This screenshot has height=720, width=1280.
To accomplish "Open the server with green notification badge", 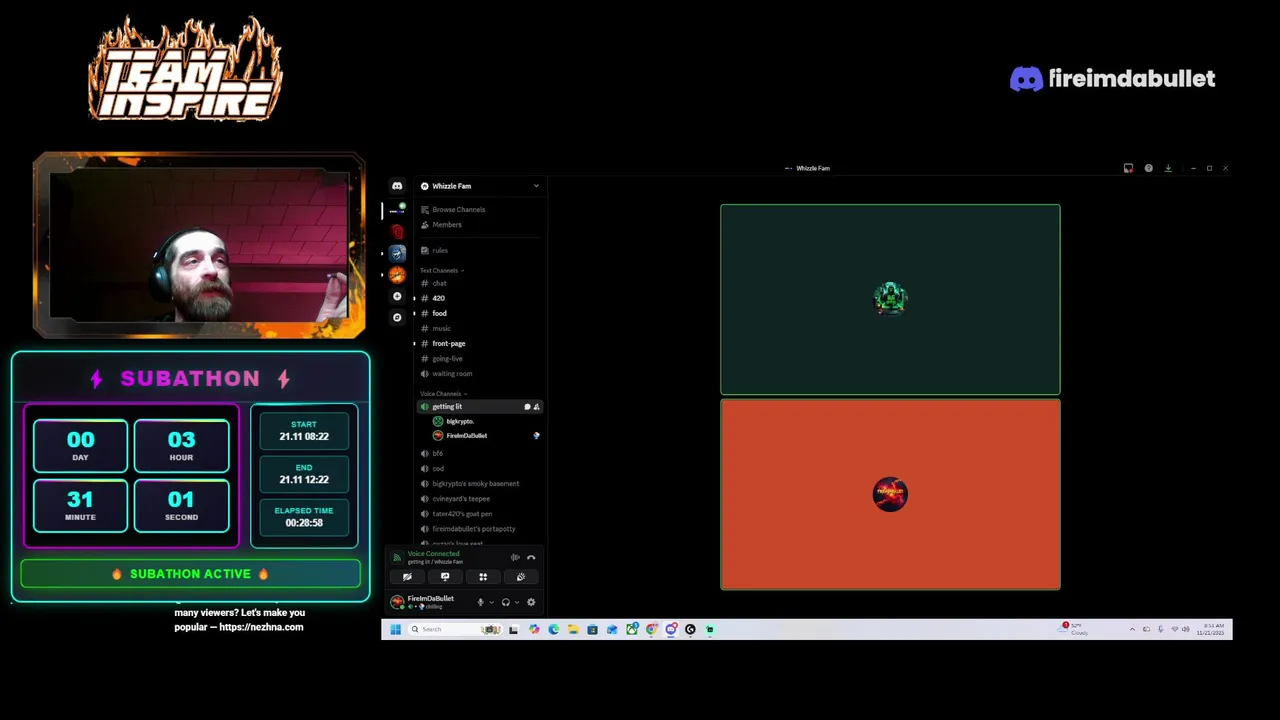I will [x=397, y=209].
